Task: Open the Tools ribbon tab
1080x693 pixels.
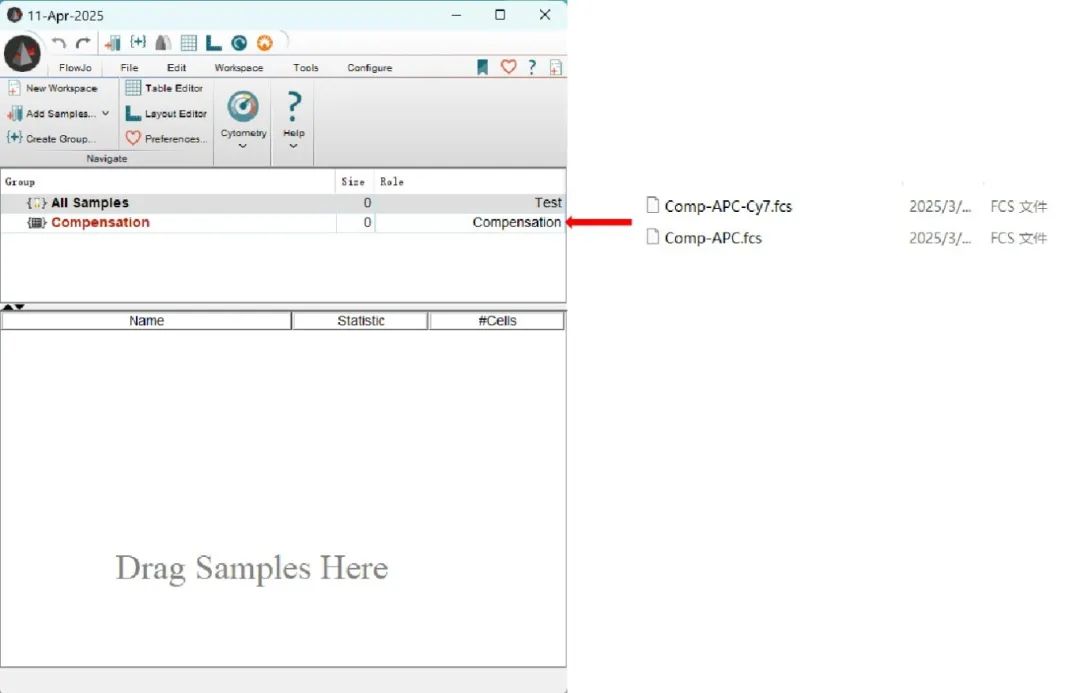Action: coord(306,68)
